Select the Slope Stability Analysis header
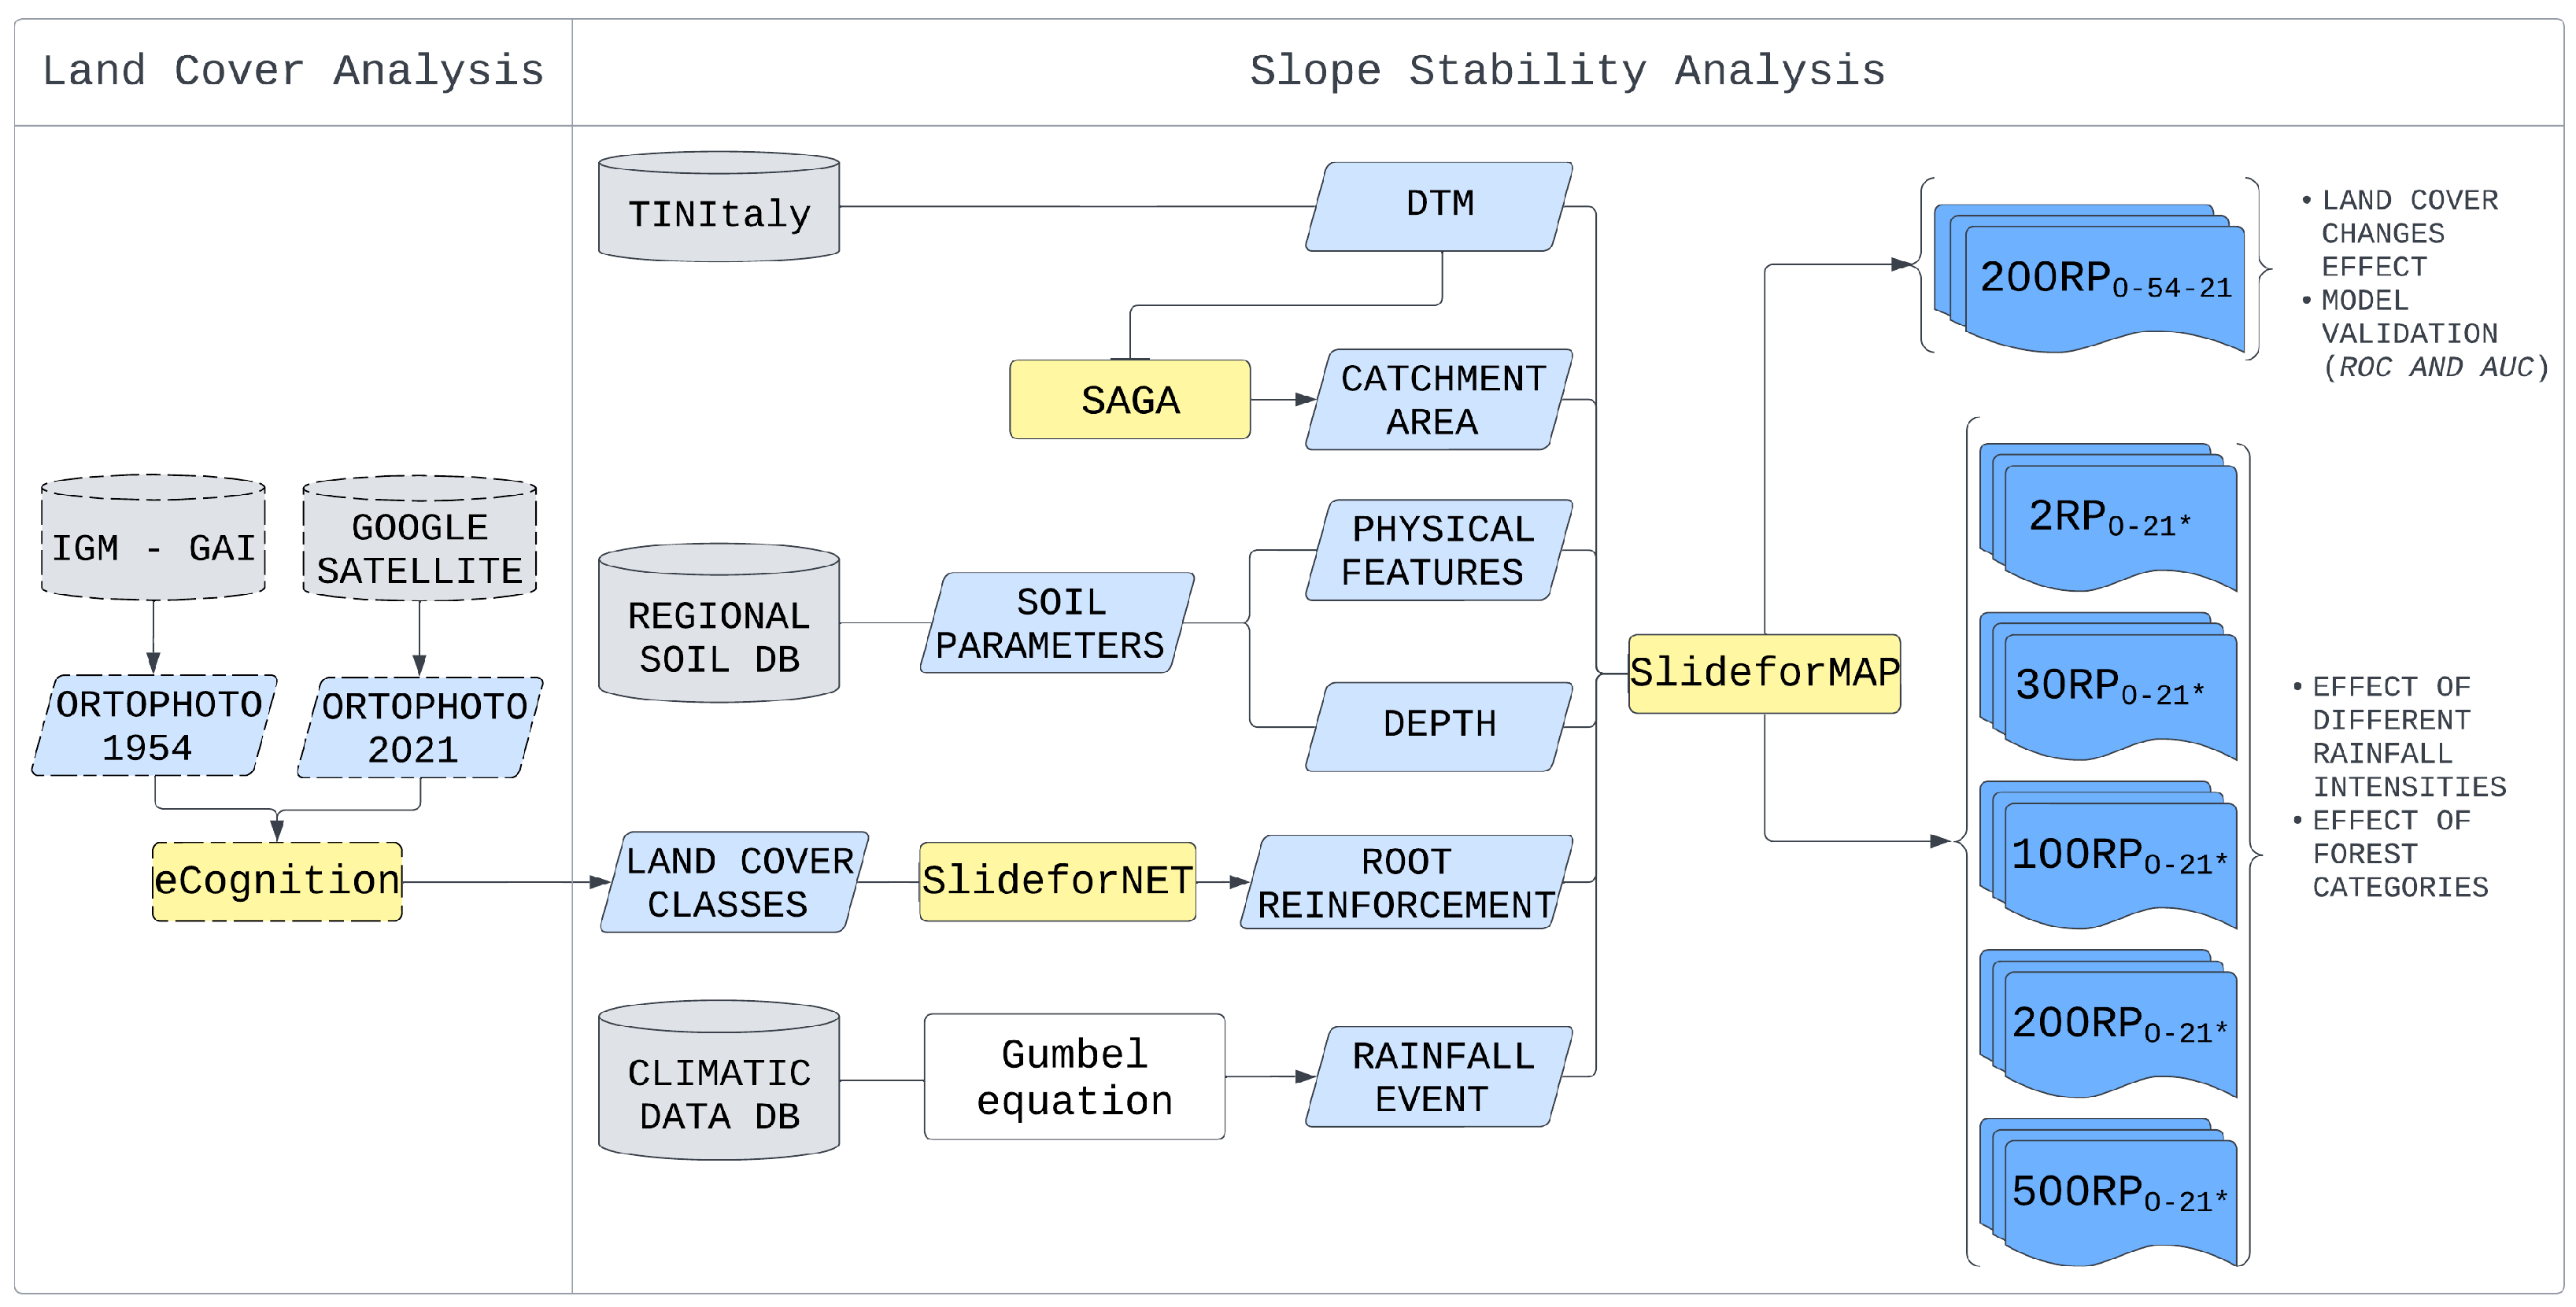 (x=1567, y=72)
